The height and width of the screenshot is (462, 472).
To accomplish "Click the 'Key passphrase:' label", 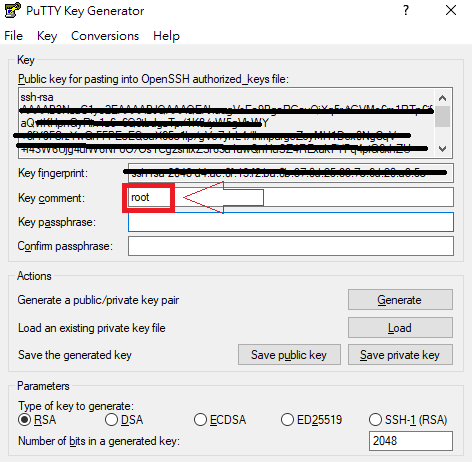I will (57, 222).
